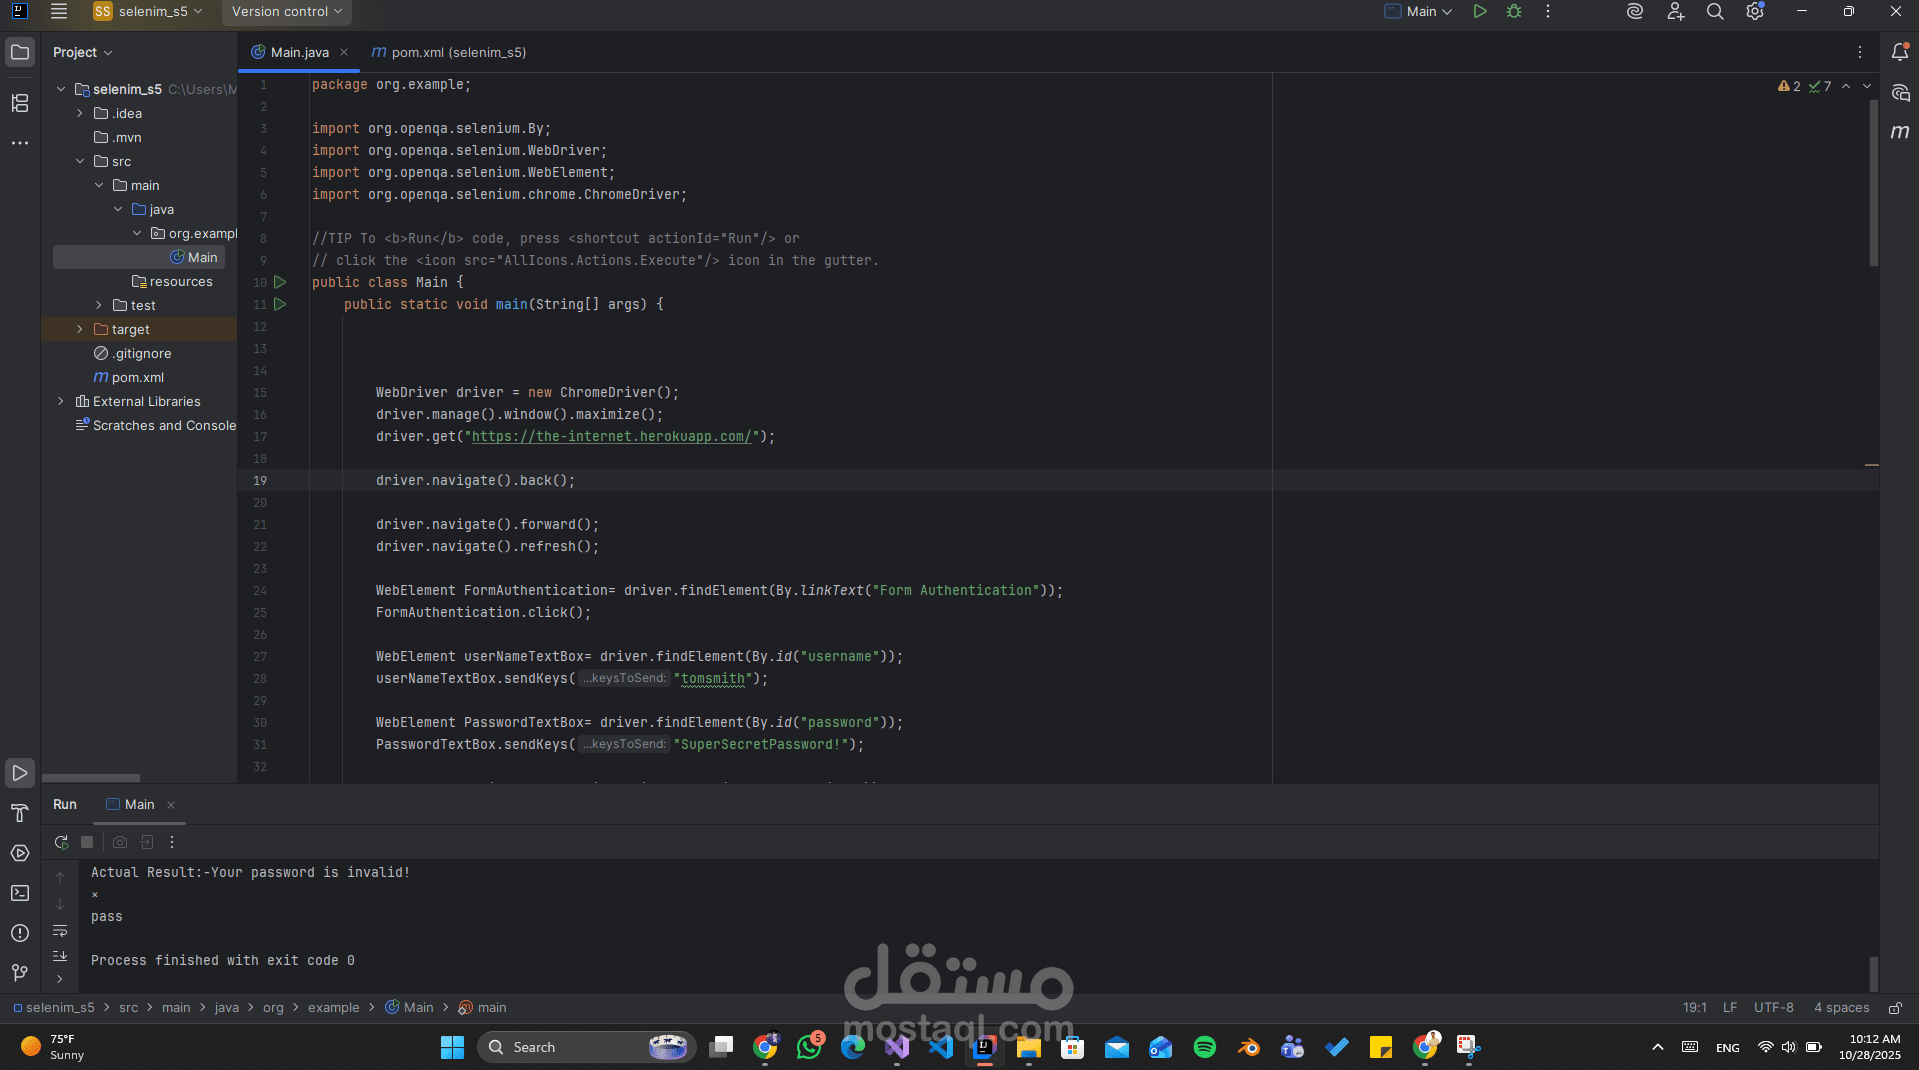
Task: Click taskbar Search box
Action: point(586,1047)
